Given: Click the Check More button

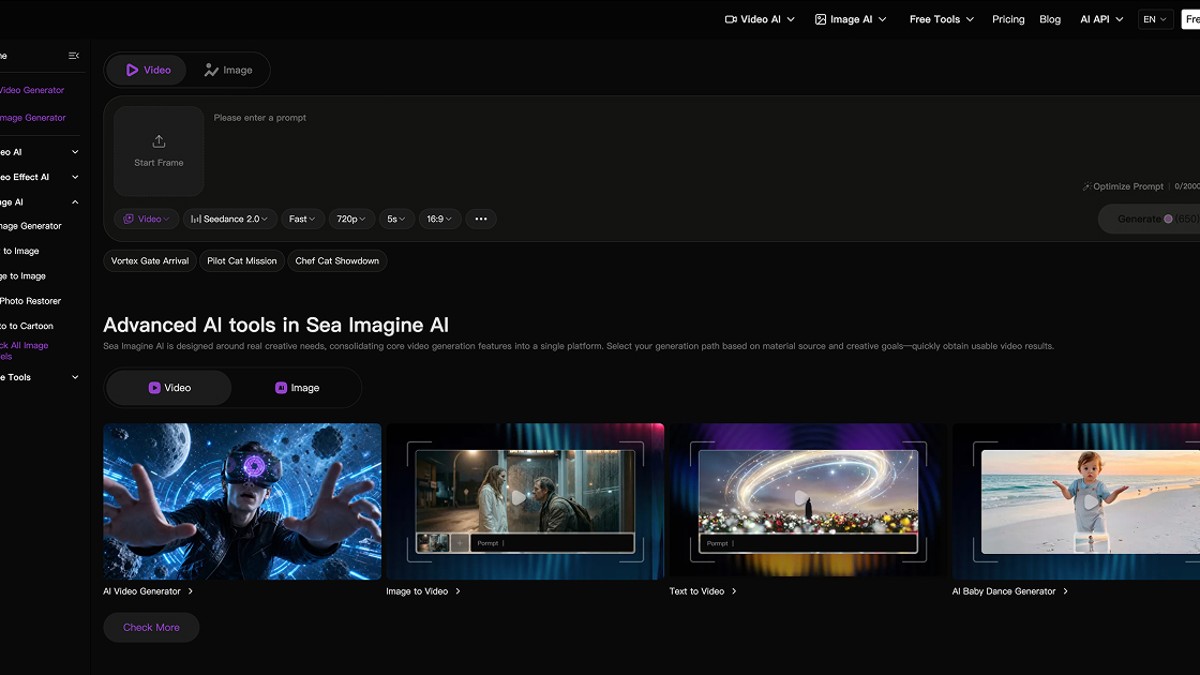Looking at the screenshot, I should point(151,628).
